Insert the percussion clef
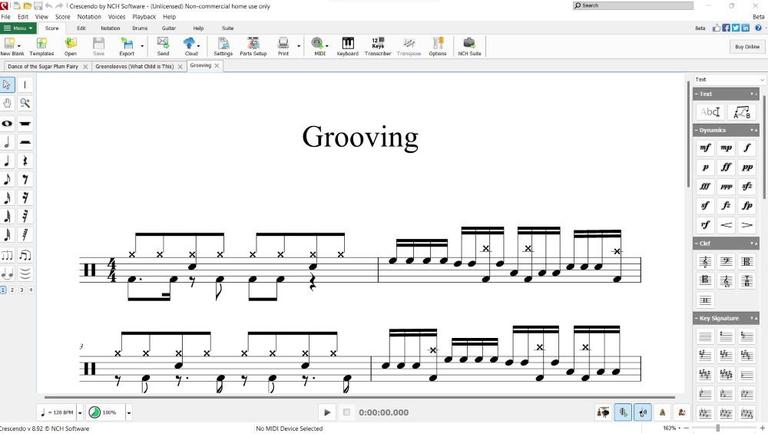 click(705, 300)
